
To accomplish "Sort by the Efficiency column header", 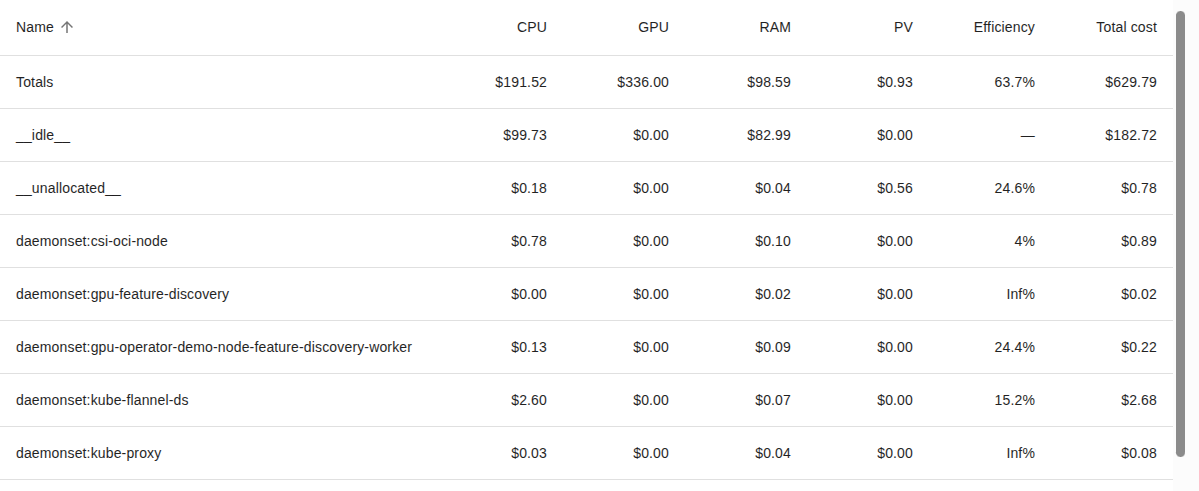I will point(1004,28).
